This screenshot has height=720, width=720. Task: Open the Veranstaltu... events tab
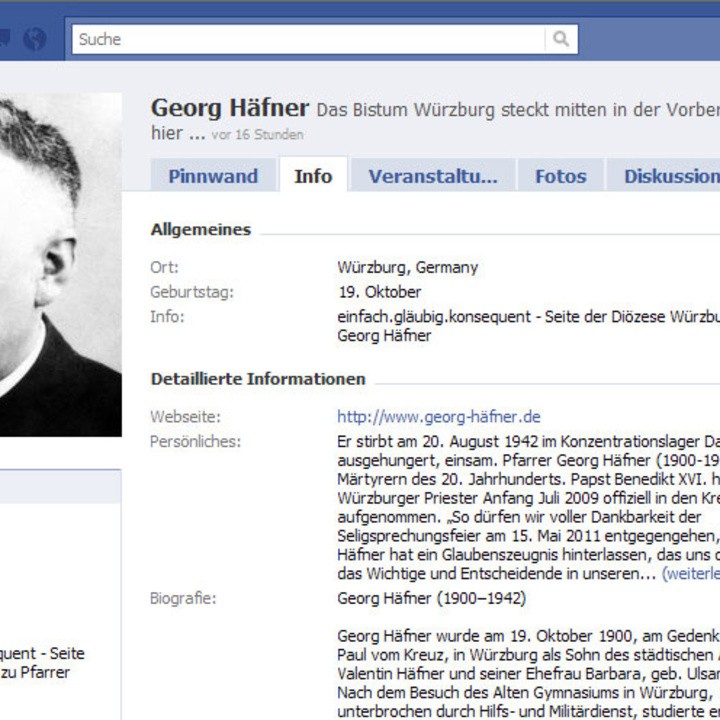click(x=433, y=176)
